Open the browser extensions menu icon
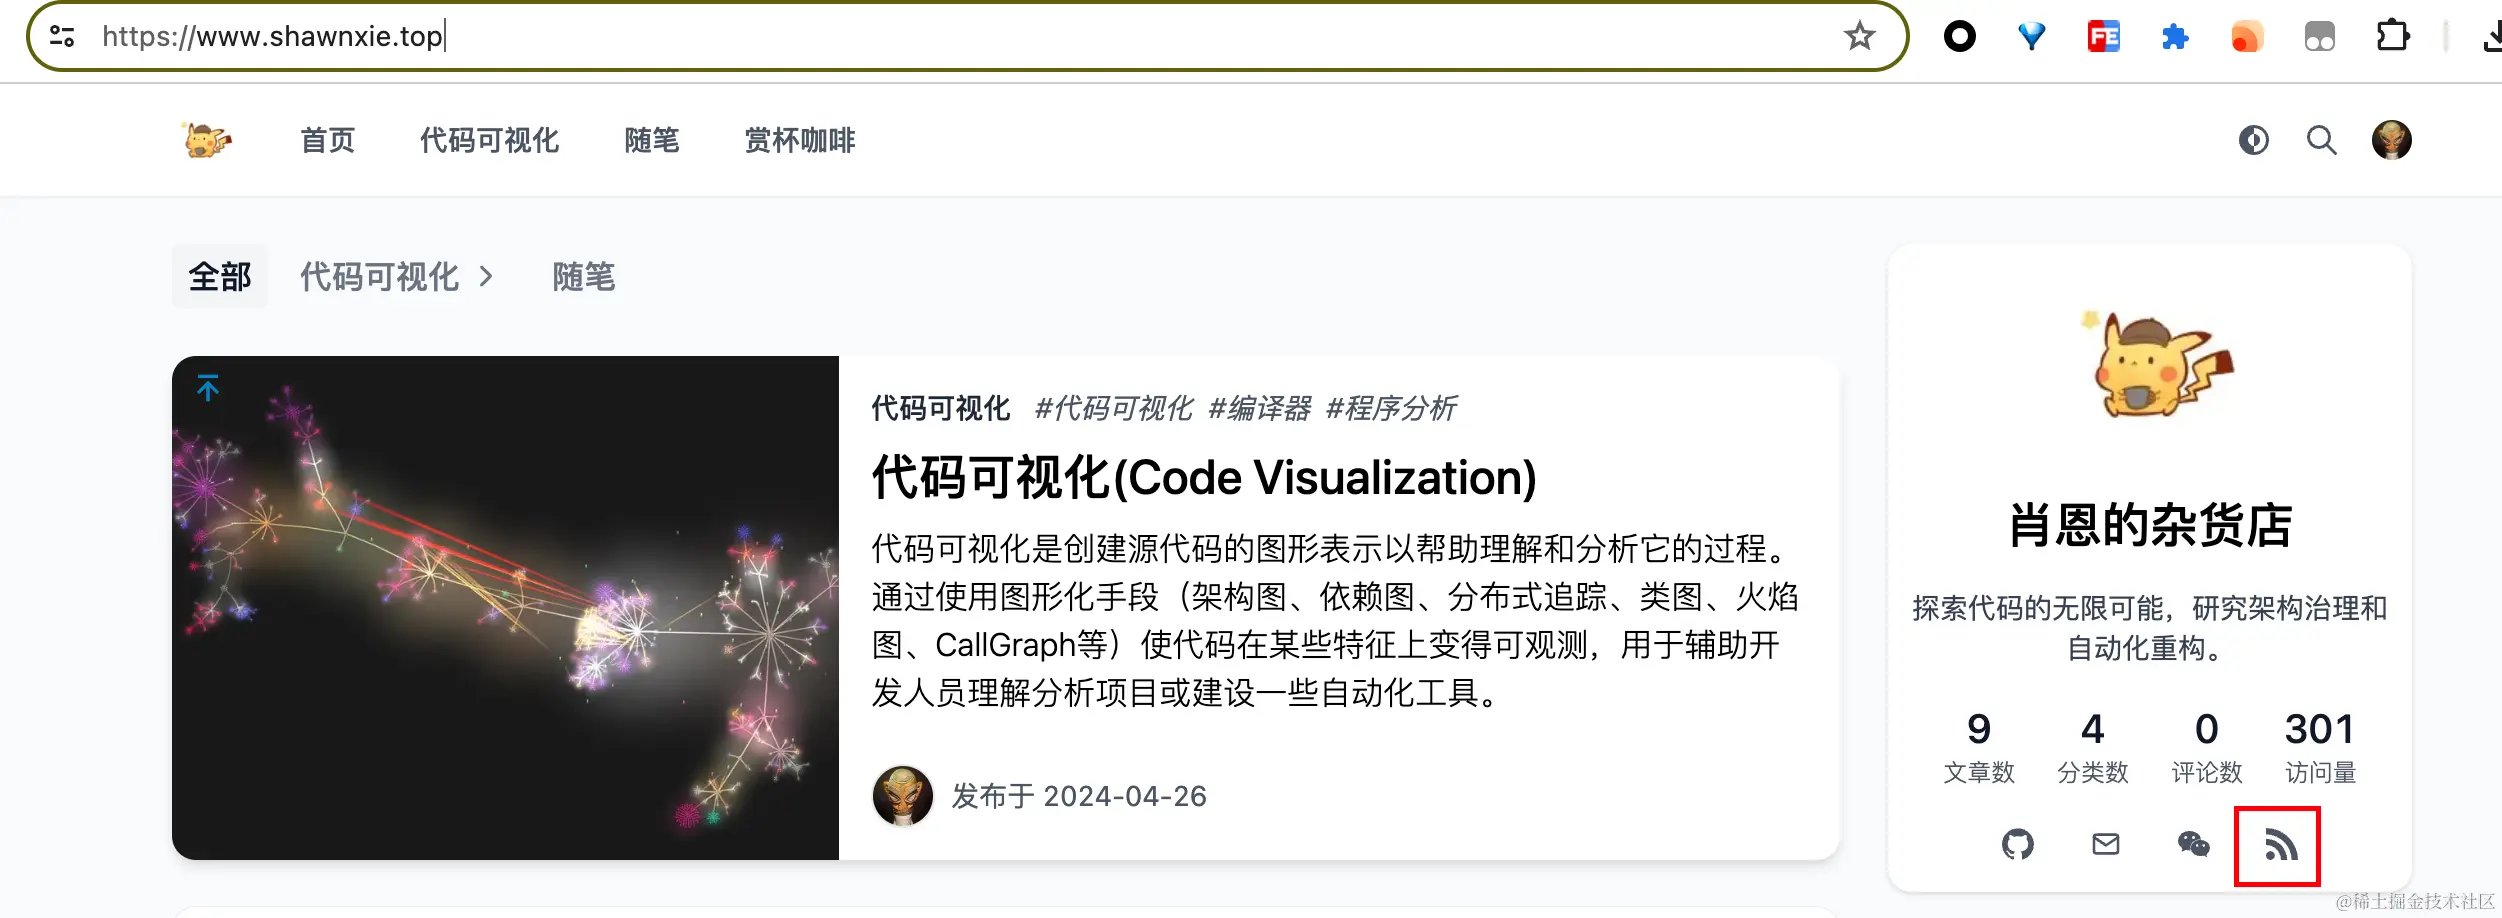This screenshot has width=2502, height=918. point(2393,36)
